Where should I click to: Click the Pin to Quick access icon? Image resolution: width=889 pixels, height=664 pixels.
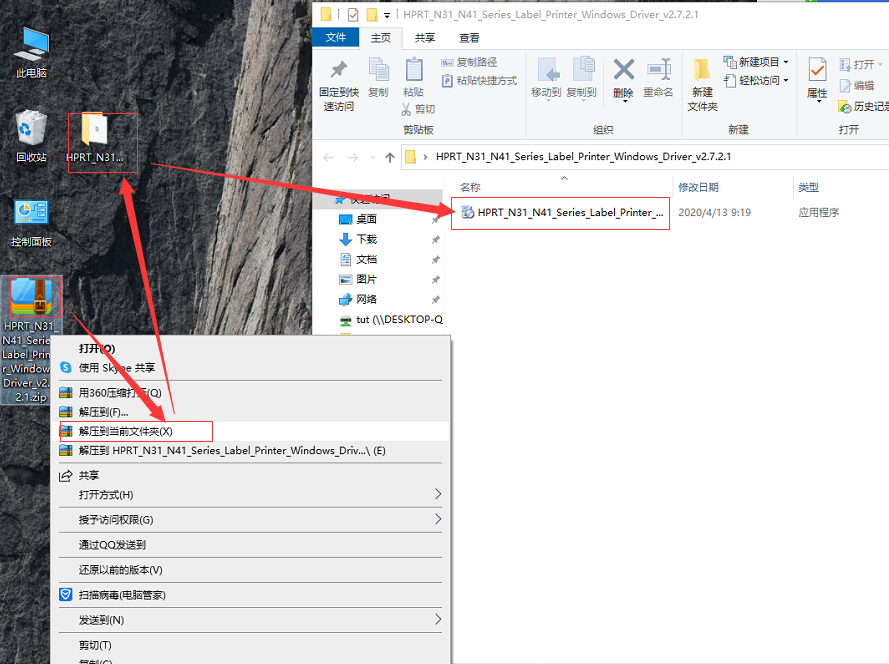coord(338,69)
